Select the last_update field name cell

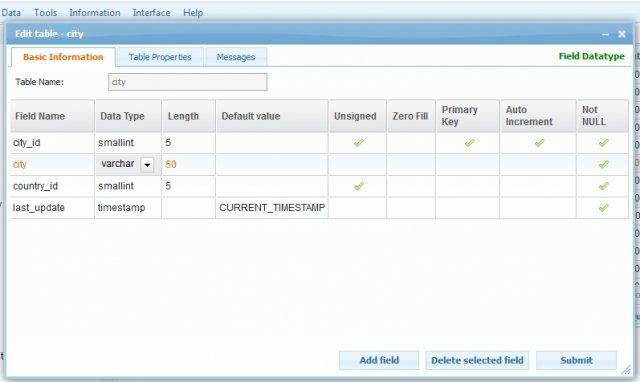[x=52, y=208]
